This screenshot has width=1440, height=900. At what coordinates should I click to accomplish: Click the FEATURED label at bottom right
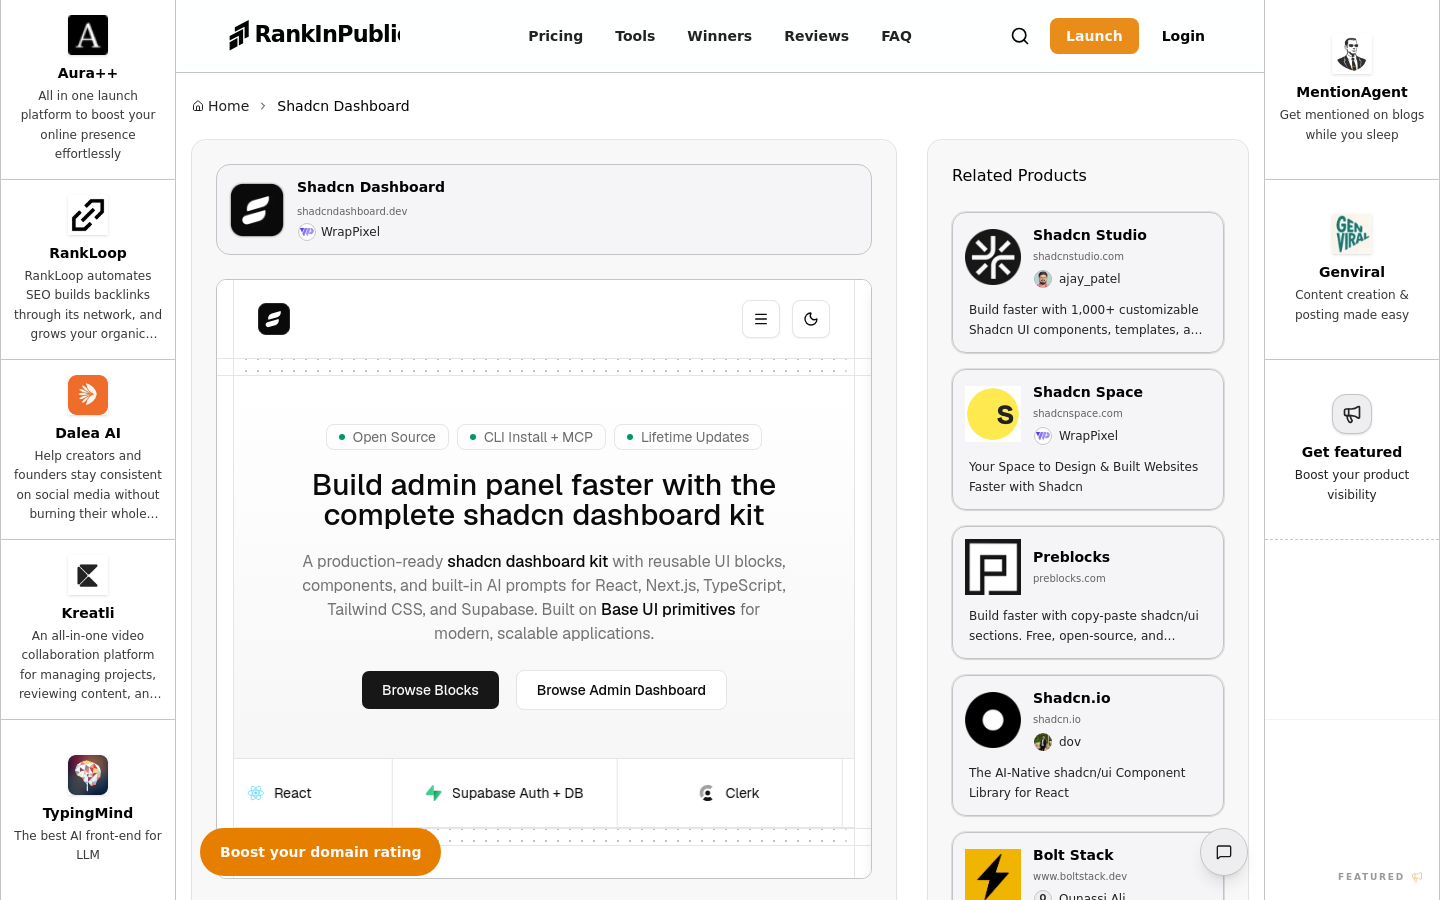tap(1371, 877)
